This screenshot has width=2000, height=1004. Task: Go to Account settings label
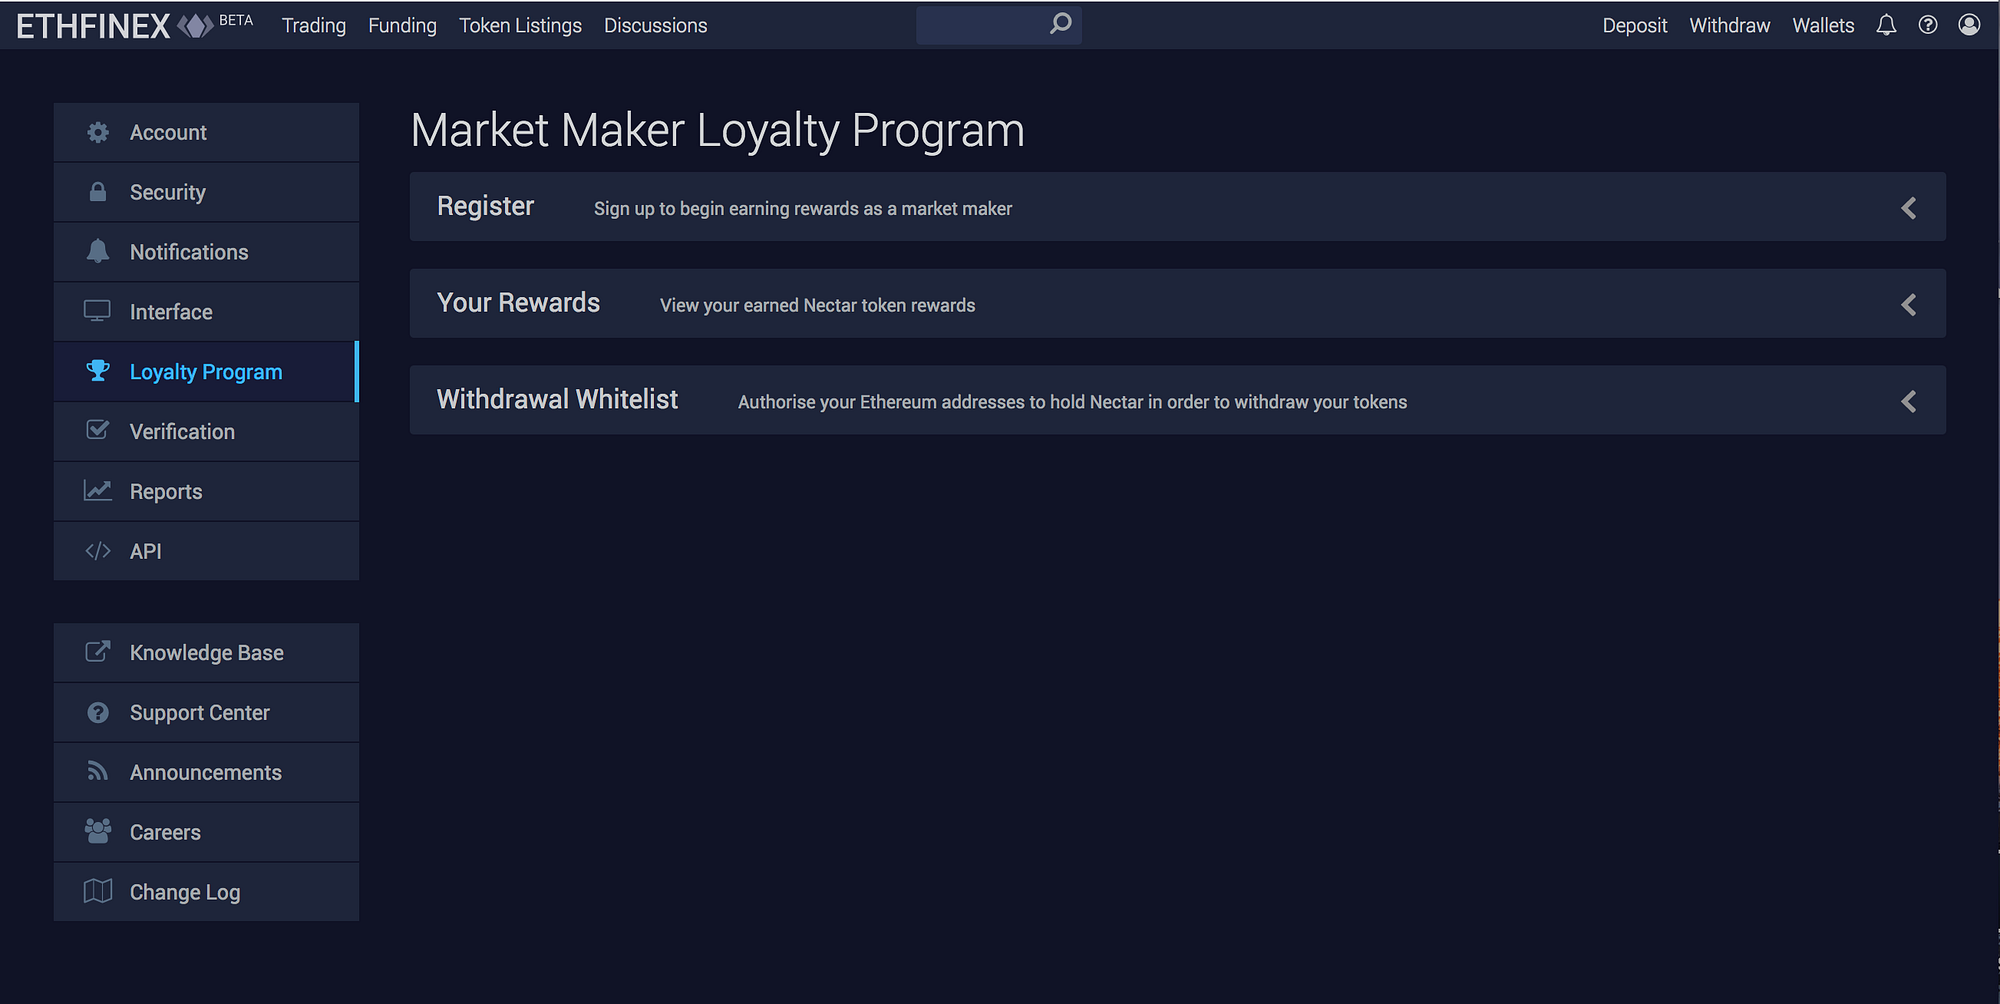[168, 132]
